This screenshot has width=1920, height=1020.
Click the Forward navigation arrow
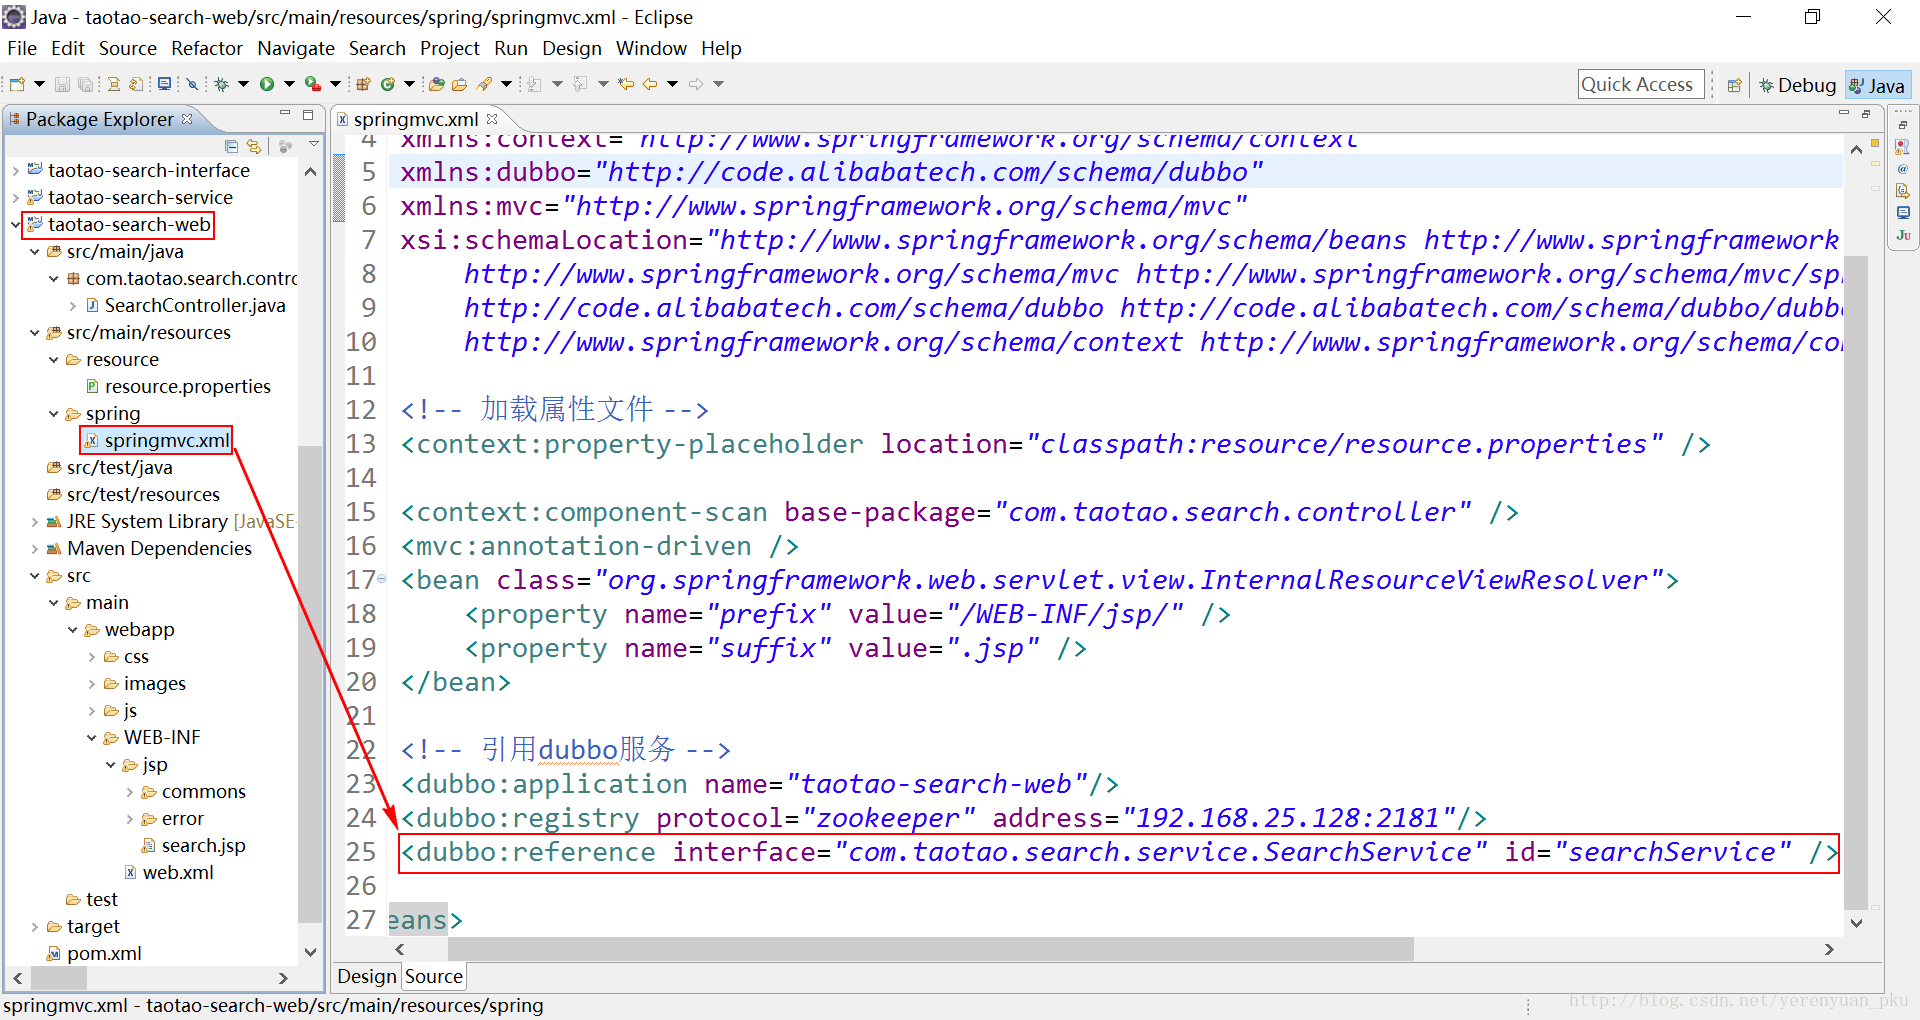click(x=696, y=85)
